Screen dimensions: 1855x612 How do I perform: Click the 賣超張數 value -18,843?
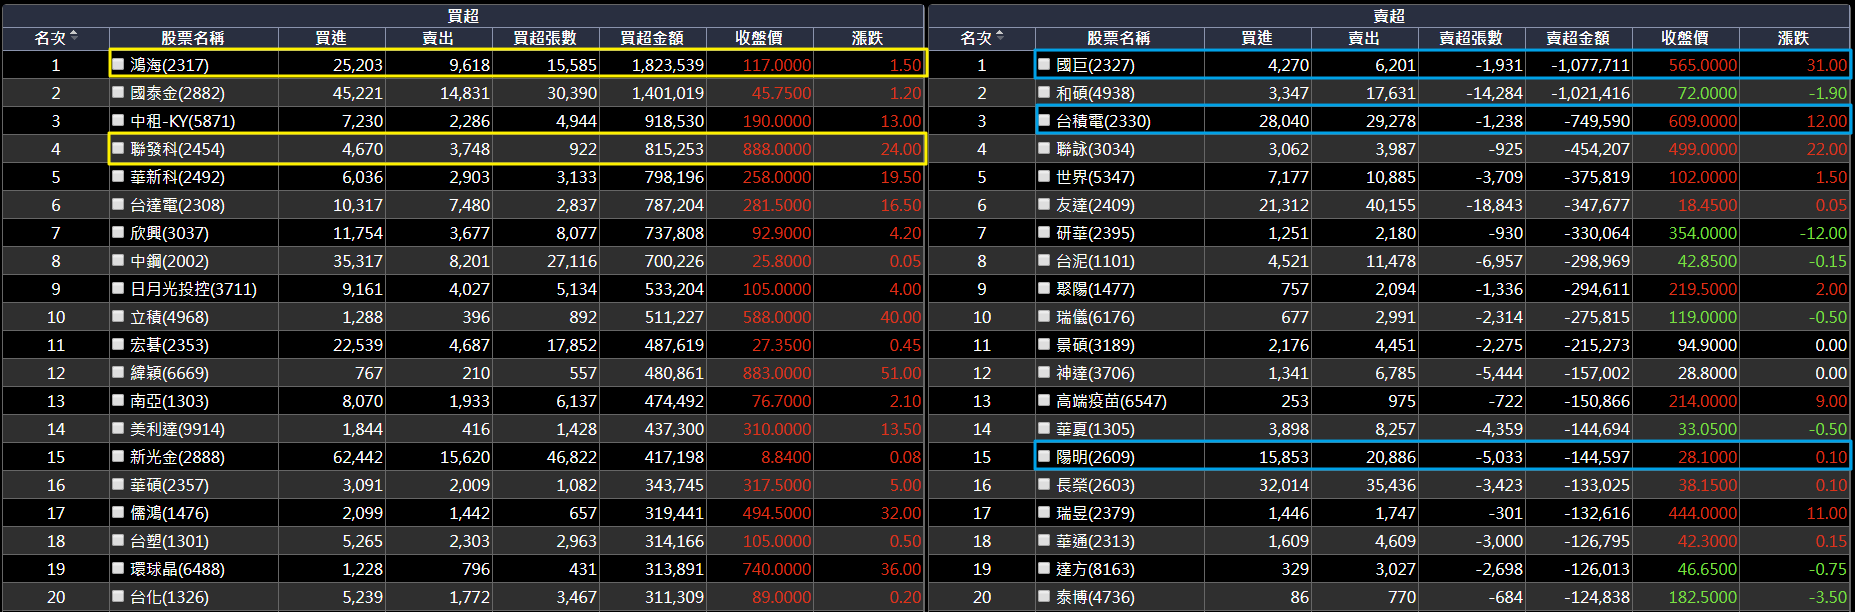tap(1494, 205)
